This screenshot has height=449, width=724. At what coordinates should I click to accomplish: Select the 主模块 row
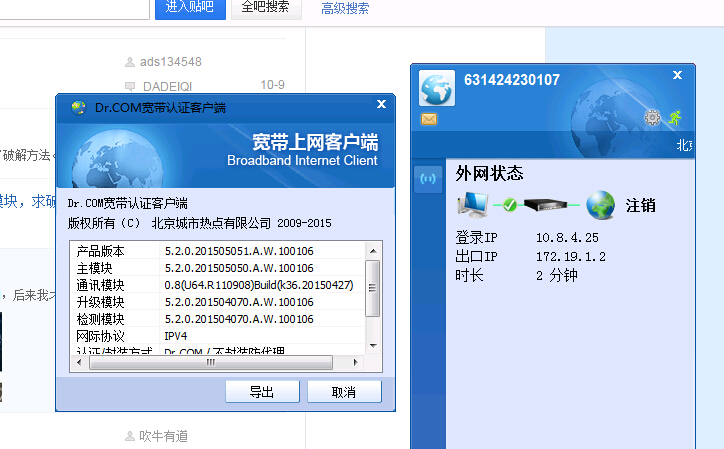pos(217,268)
